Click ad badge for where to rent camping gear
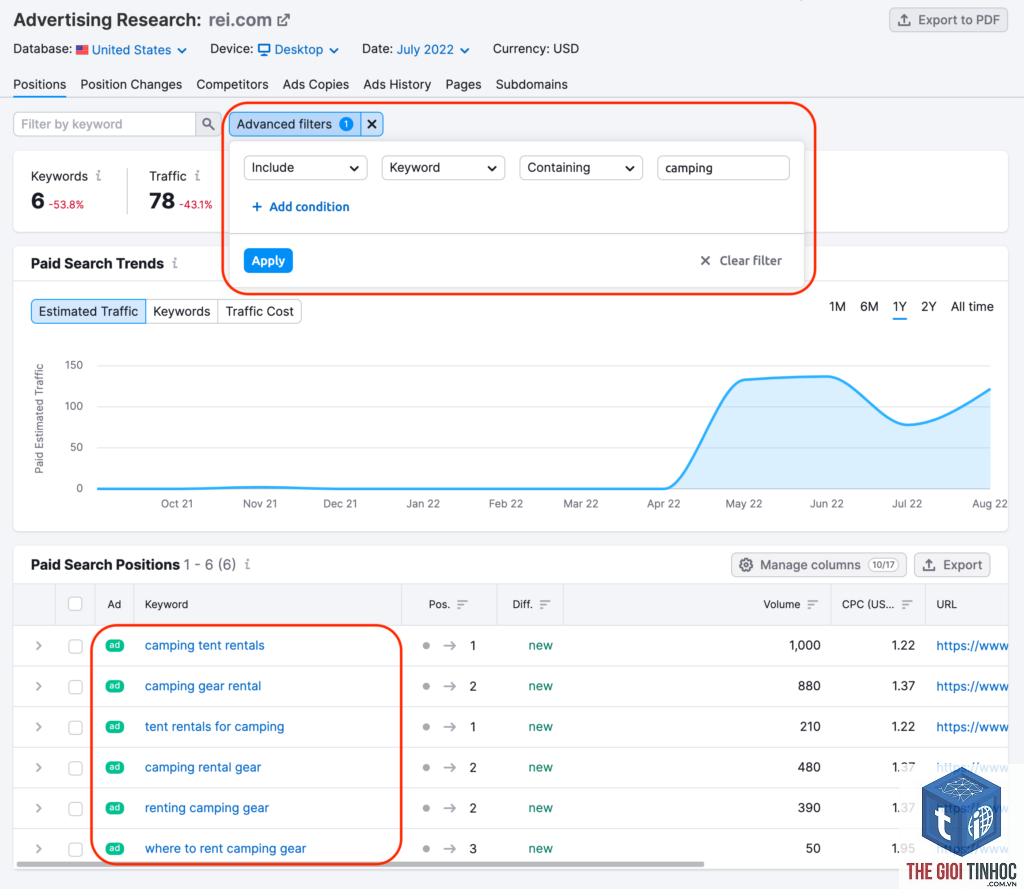The image size is (1024, 889). (x=115, y=849)
